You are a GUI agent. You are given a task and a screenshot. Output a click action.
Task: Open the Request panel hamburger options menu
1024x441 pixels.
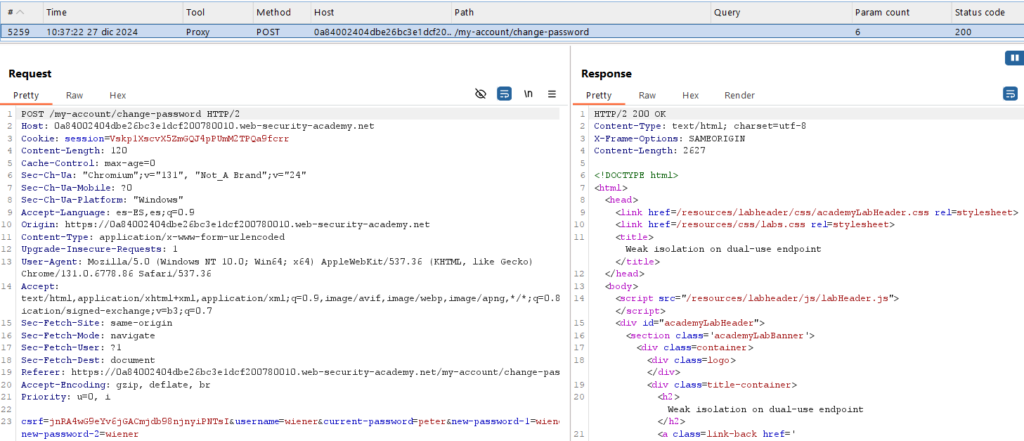pyautogui.click(x=552, y=94)
